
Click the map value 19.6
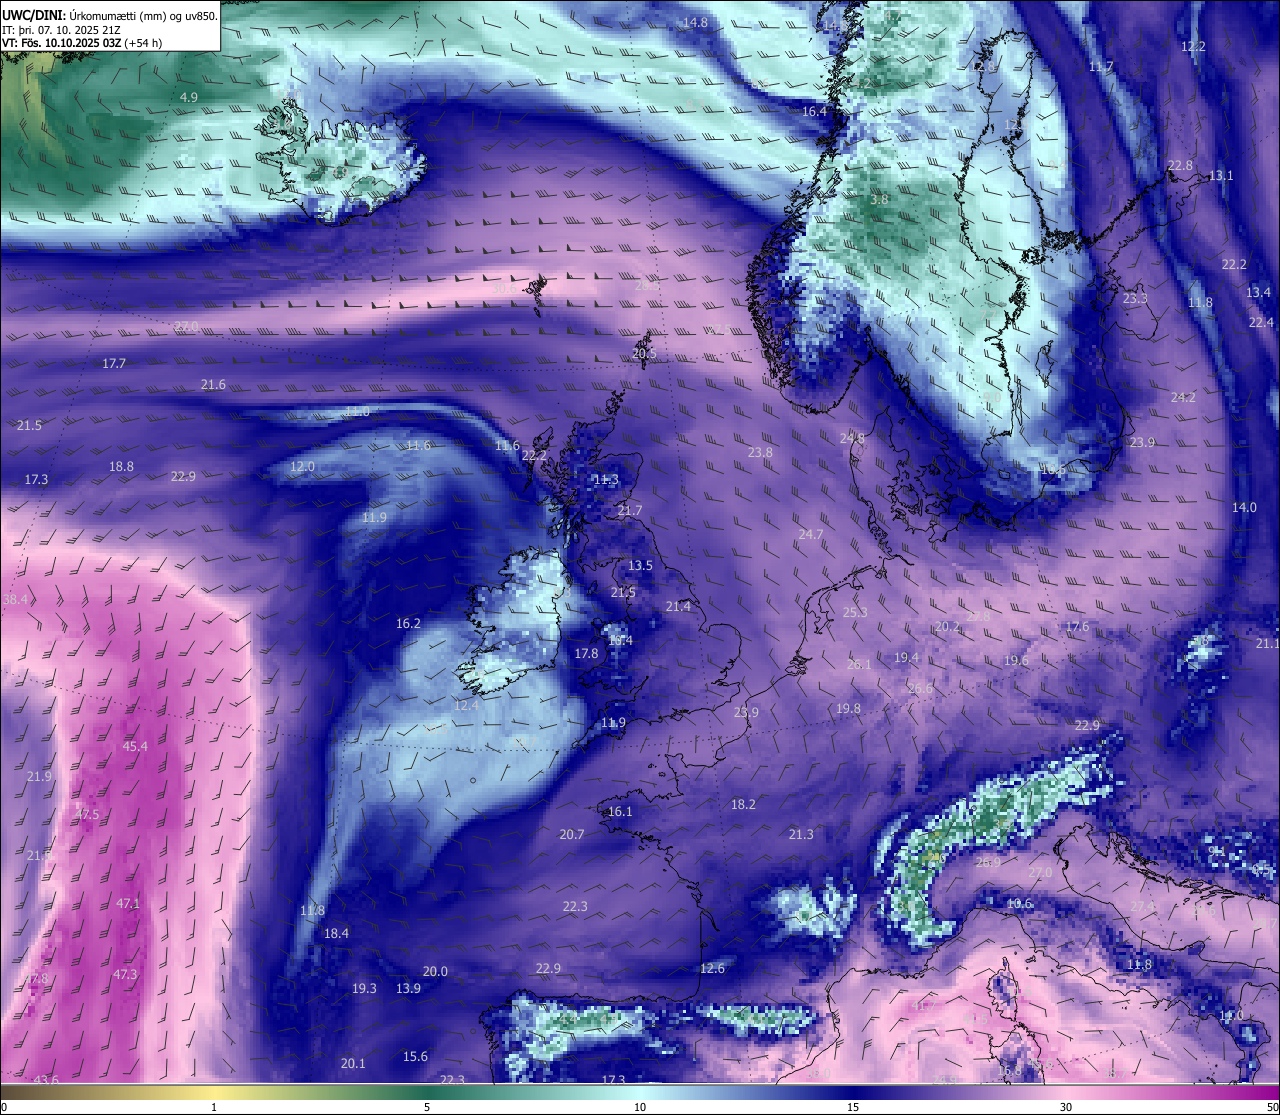click(1016, 660)
